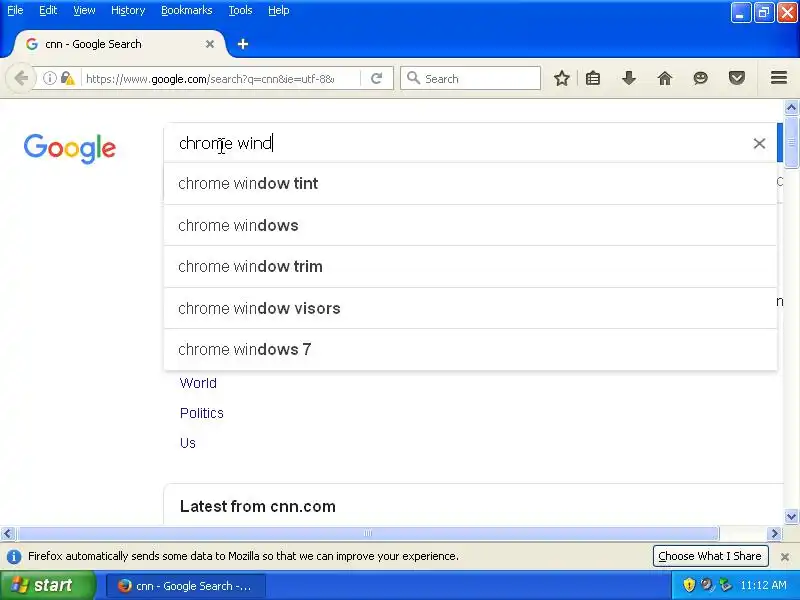Click the padlock warning icon in address bar
Screen dimensions: 800x600
pos(67,79)
